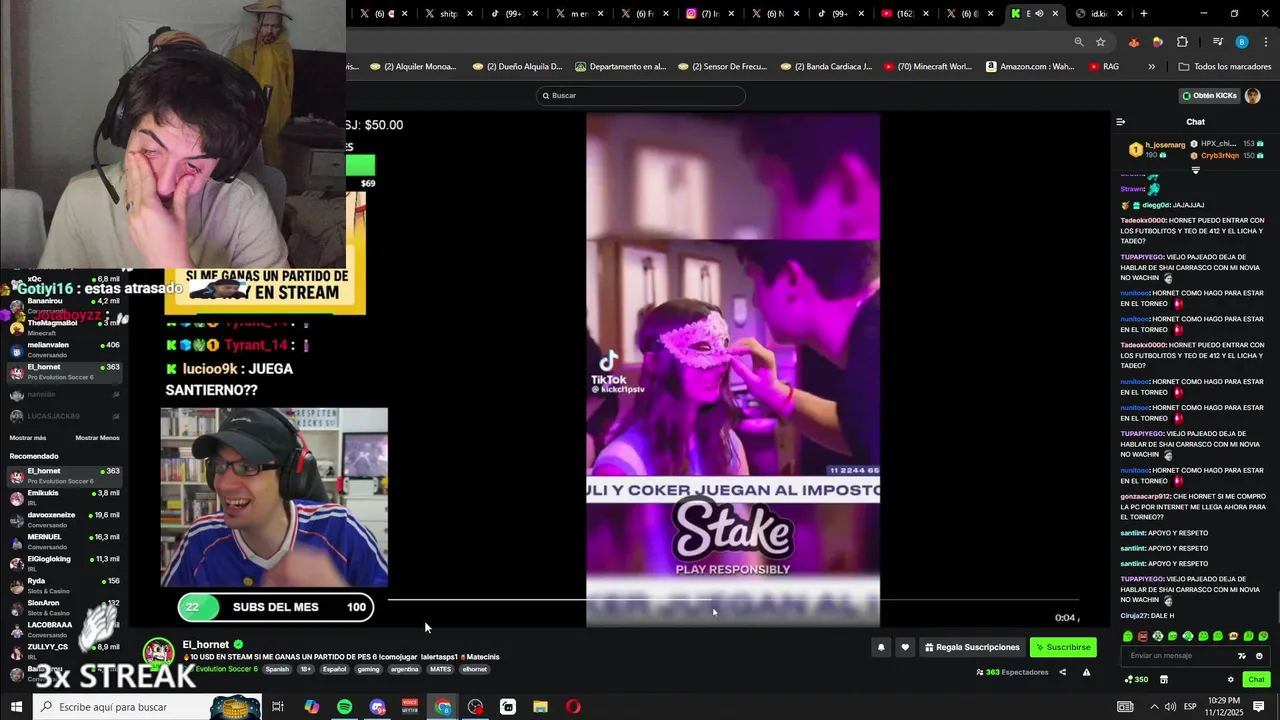Open Amazon.com bookmark

[x=1030, y=67]
